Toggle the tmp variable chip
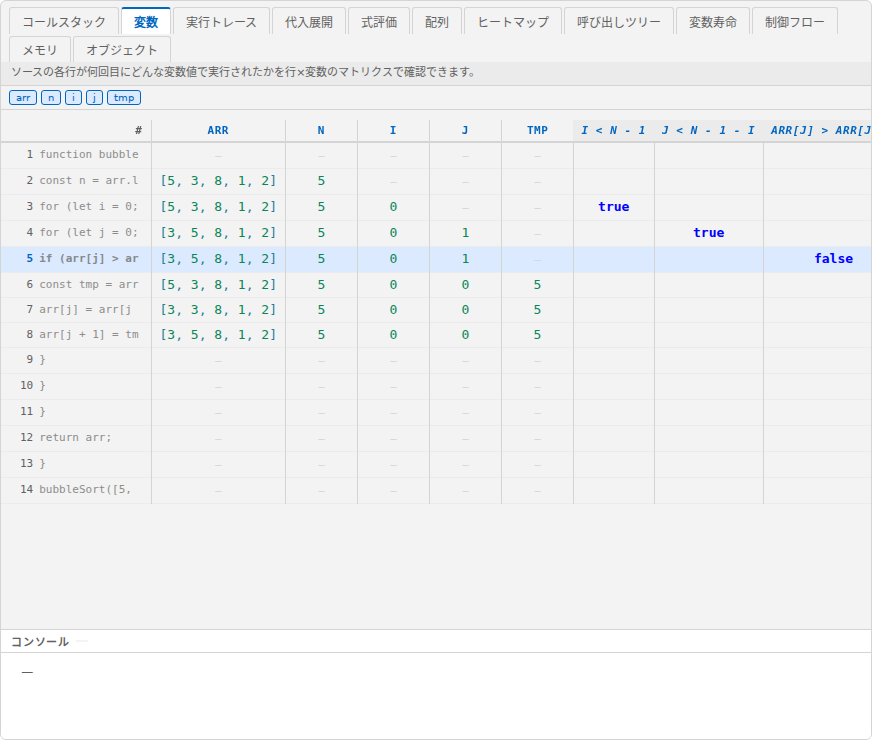Image resolution: width=872 pixels, height=740 pixels. pyautogui.click(x=124, y=98)
